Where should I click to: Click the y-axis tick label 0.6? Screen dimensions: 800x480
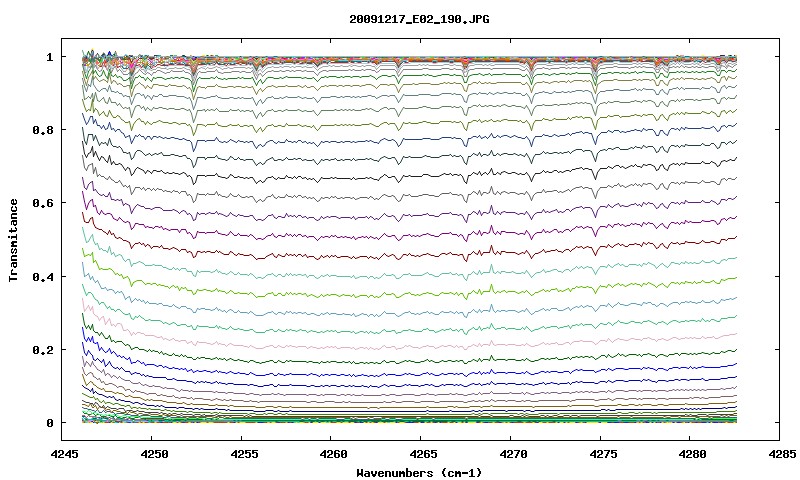pos(43,203)
